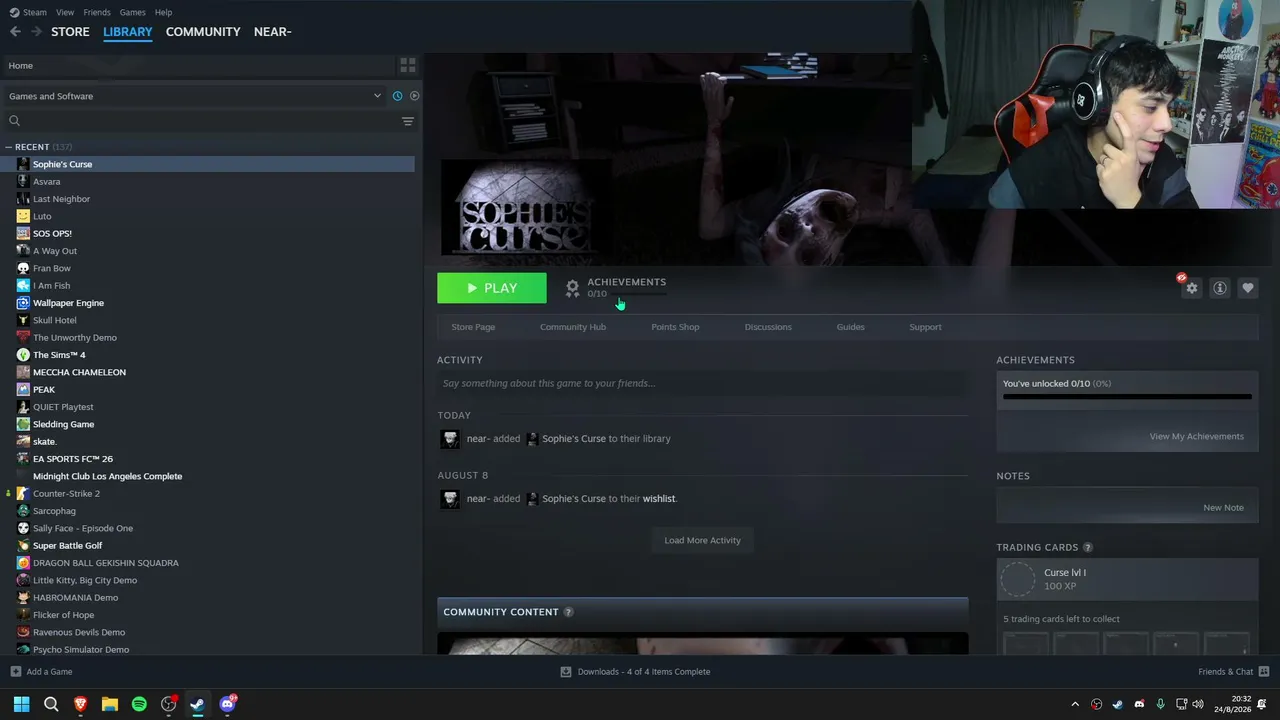Click Wallpaper Engine icon in library list

pyautogui.click(x=23, y=303)
